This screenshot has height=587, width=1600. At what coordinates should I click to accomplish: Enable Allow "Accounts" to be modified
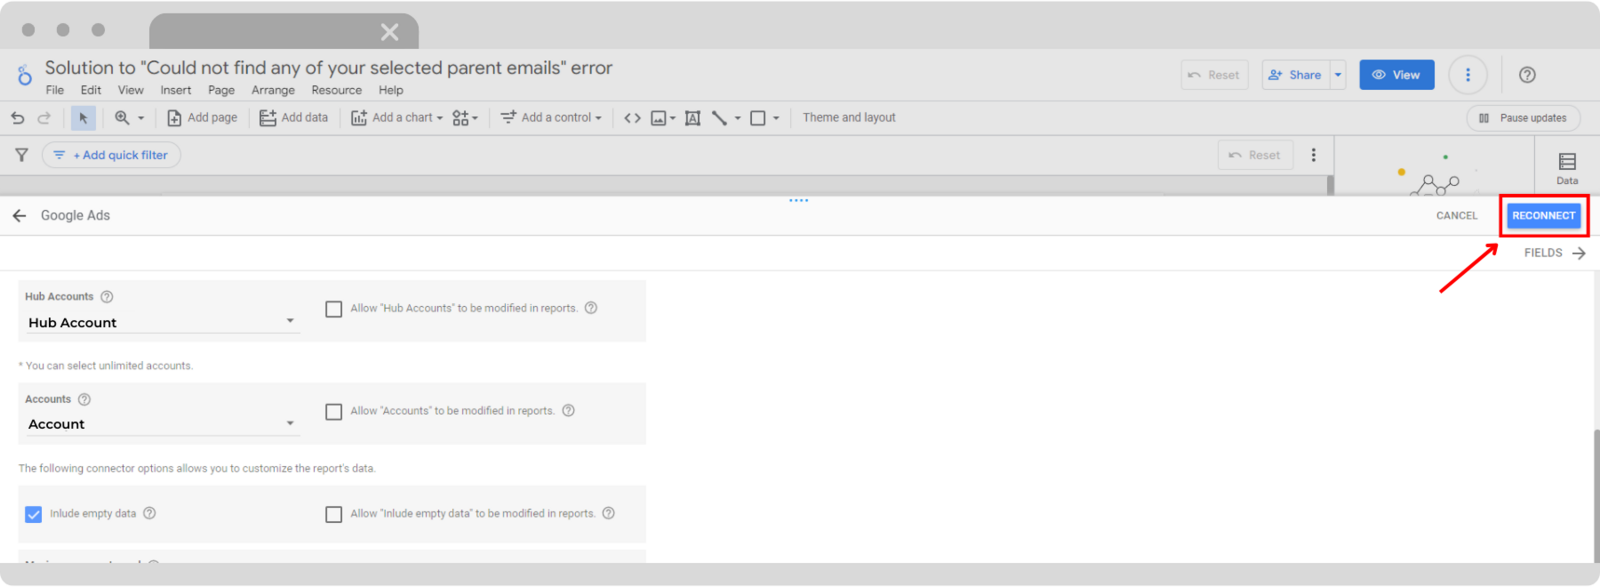pos(334,411)
